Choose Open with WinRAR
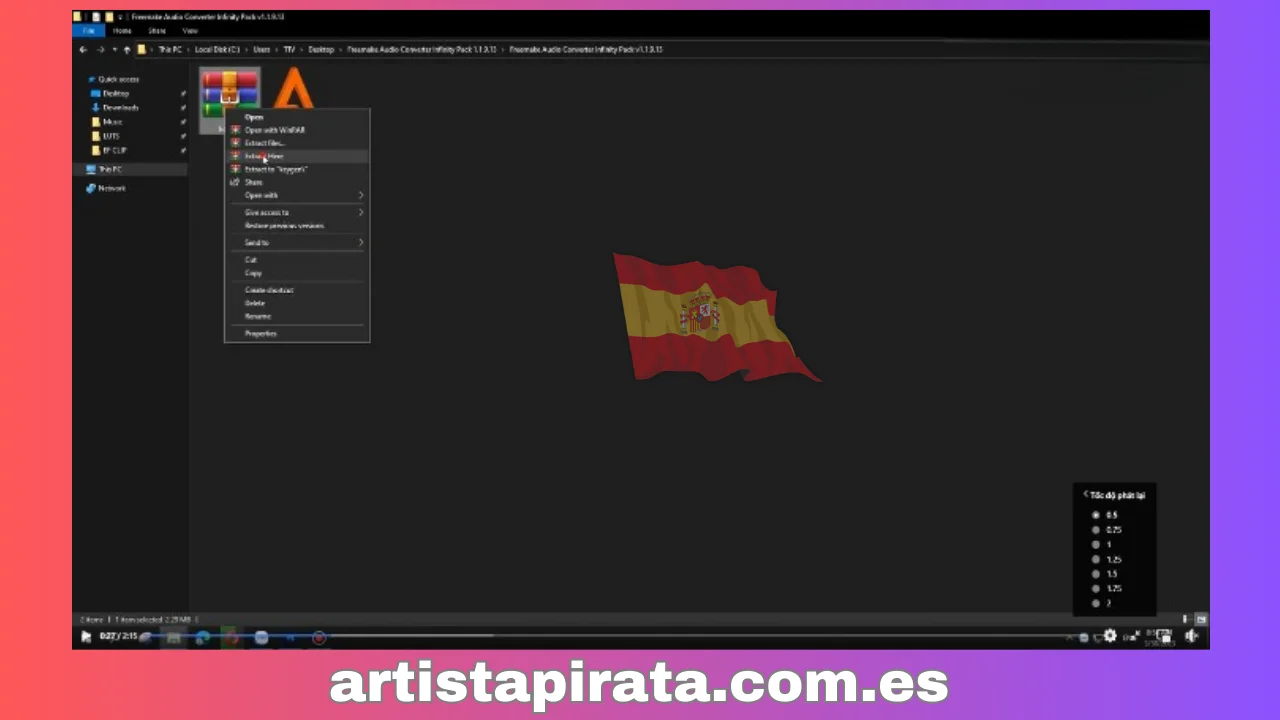The image size is (1280, 720). [274, 130]
